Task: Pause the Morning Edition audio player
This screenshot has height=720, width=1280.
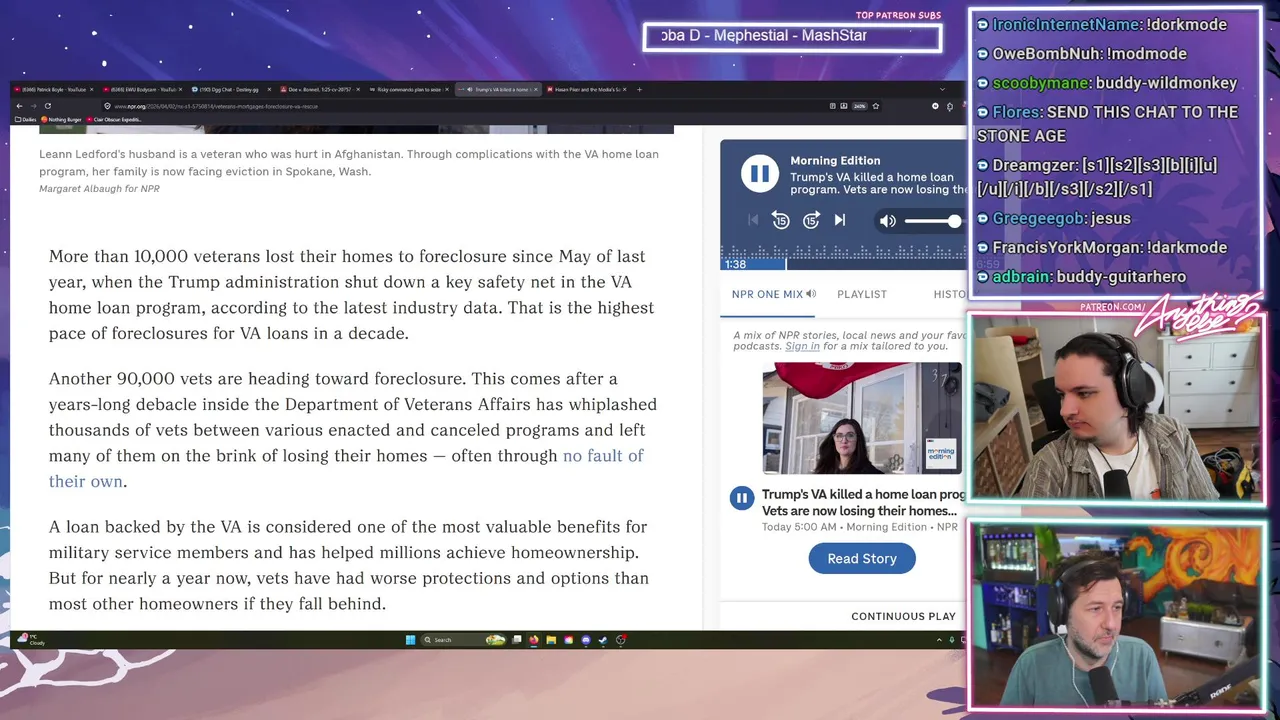Action: [760, 174]
